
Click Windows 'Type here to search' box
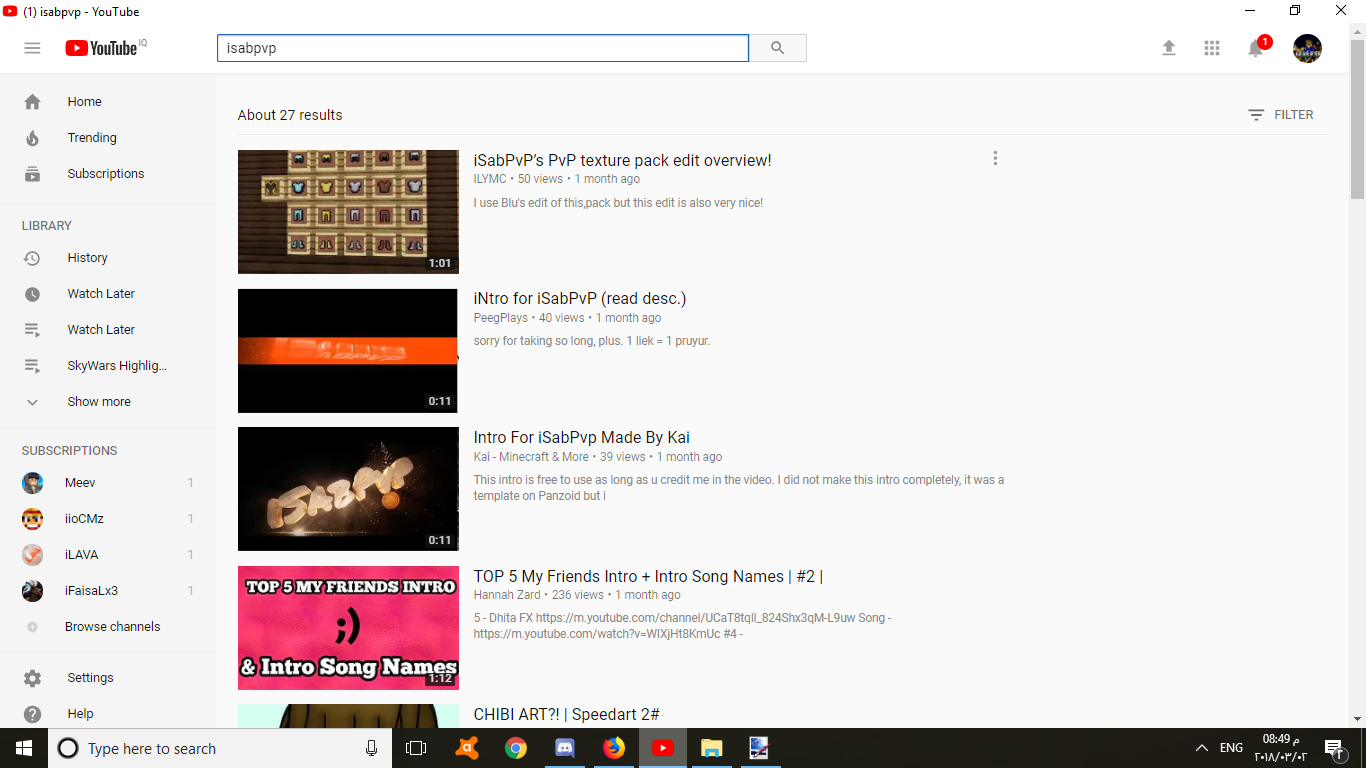(x=219, y=748)
